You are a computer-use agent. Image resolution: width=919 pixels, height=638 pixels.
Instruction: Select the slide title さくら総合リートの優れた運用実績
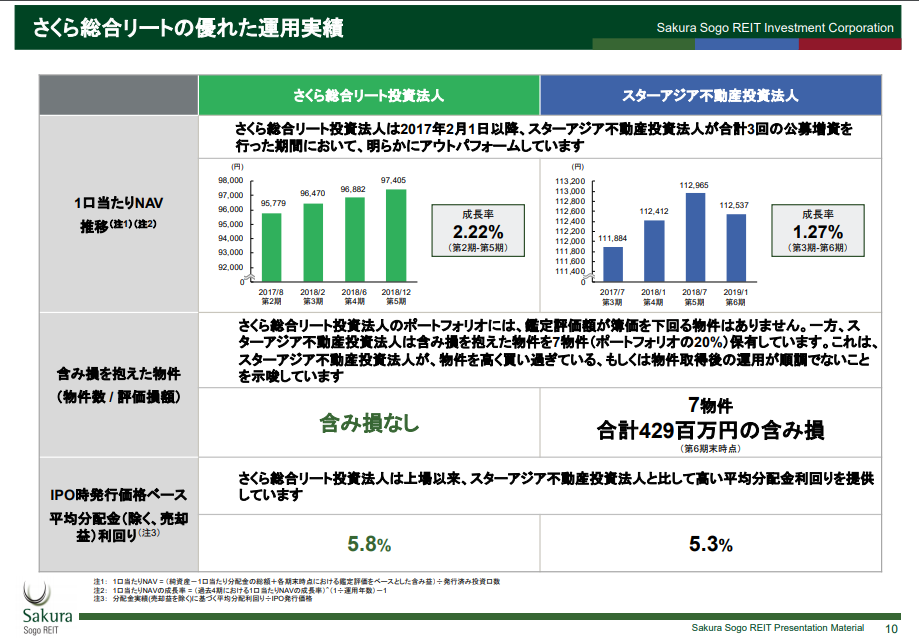188,28
